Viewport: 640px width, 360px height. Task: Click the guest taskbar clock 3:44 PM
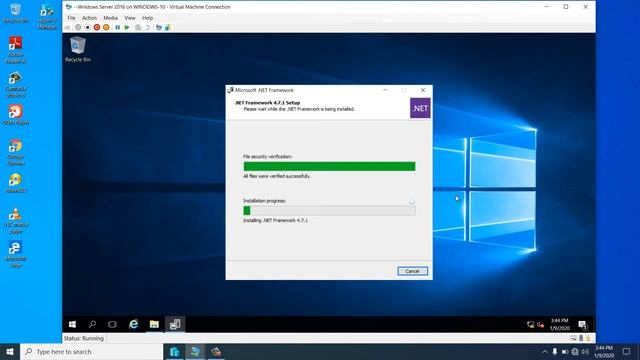559,324
